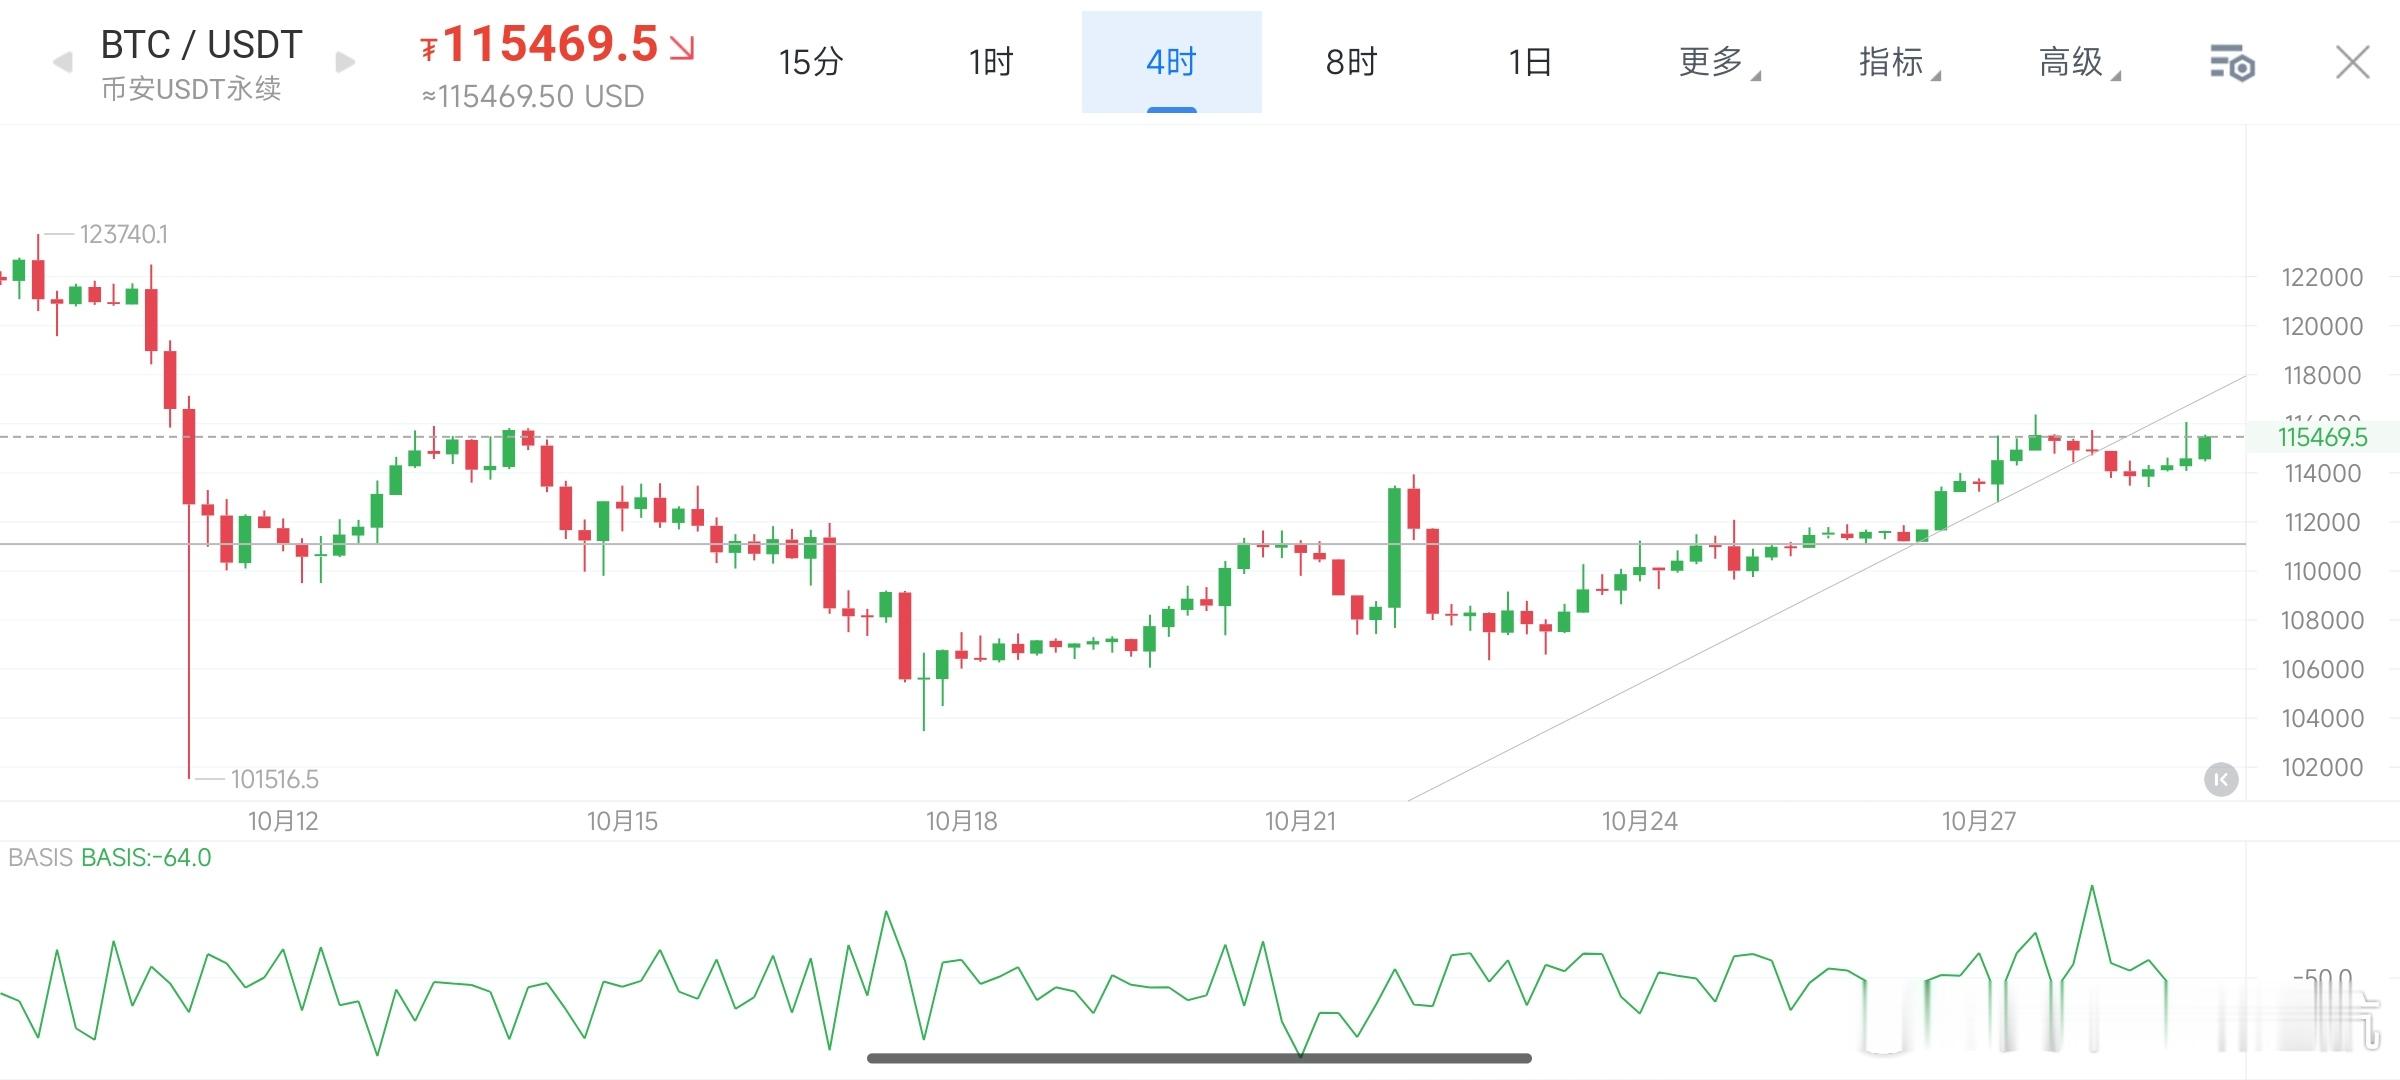Switch to the 15分 timeframe tab
This screenshot has height=1080, width=2400.
click(x=810, y=62)
